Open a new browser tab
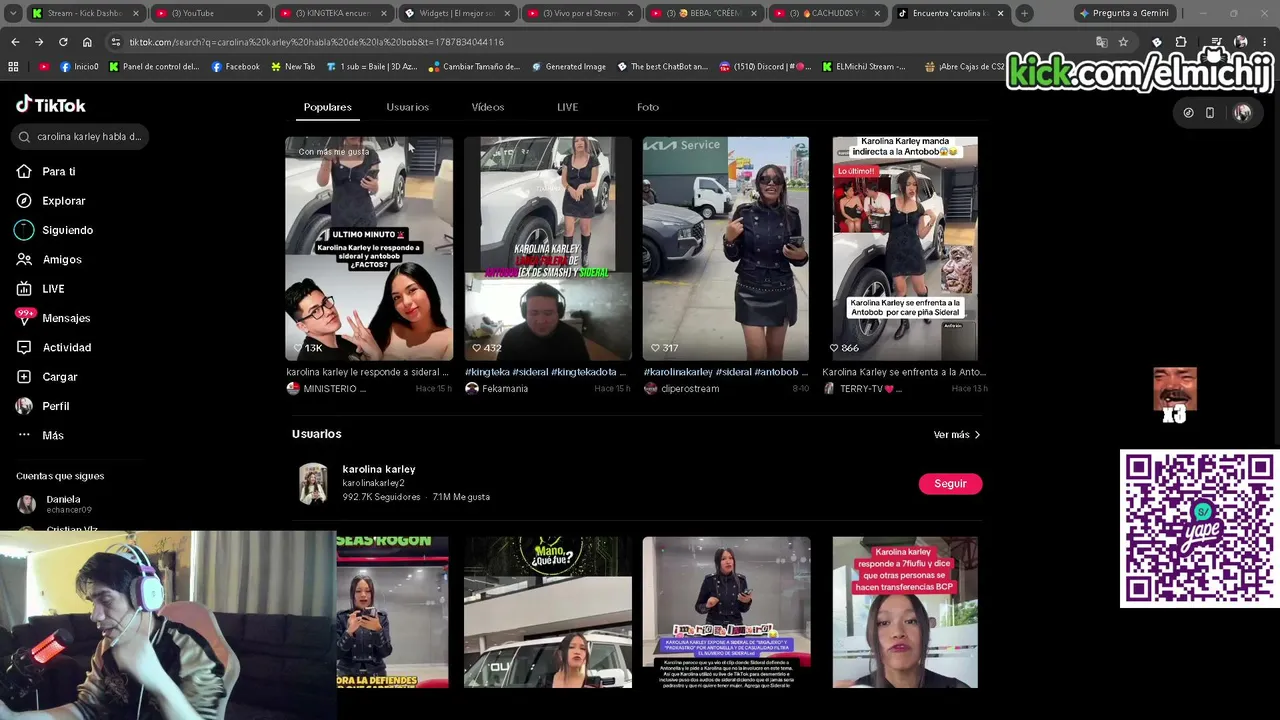 click(1024, 13)
